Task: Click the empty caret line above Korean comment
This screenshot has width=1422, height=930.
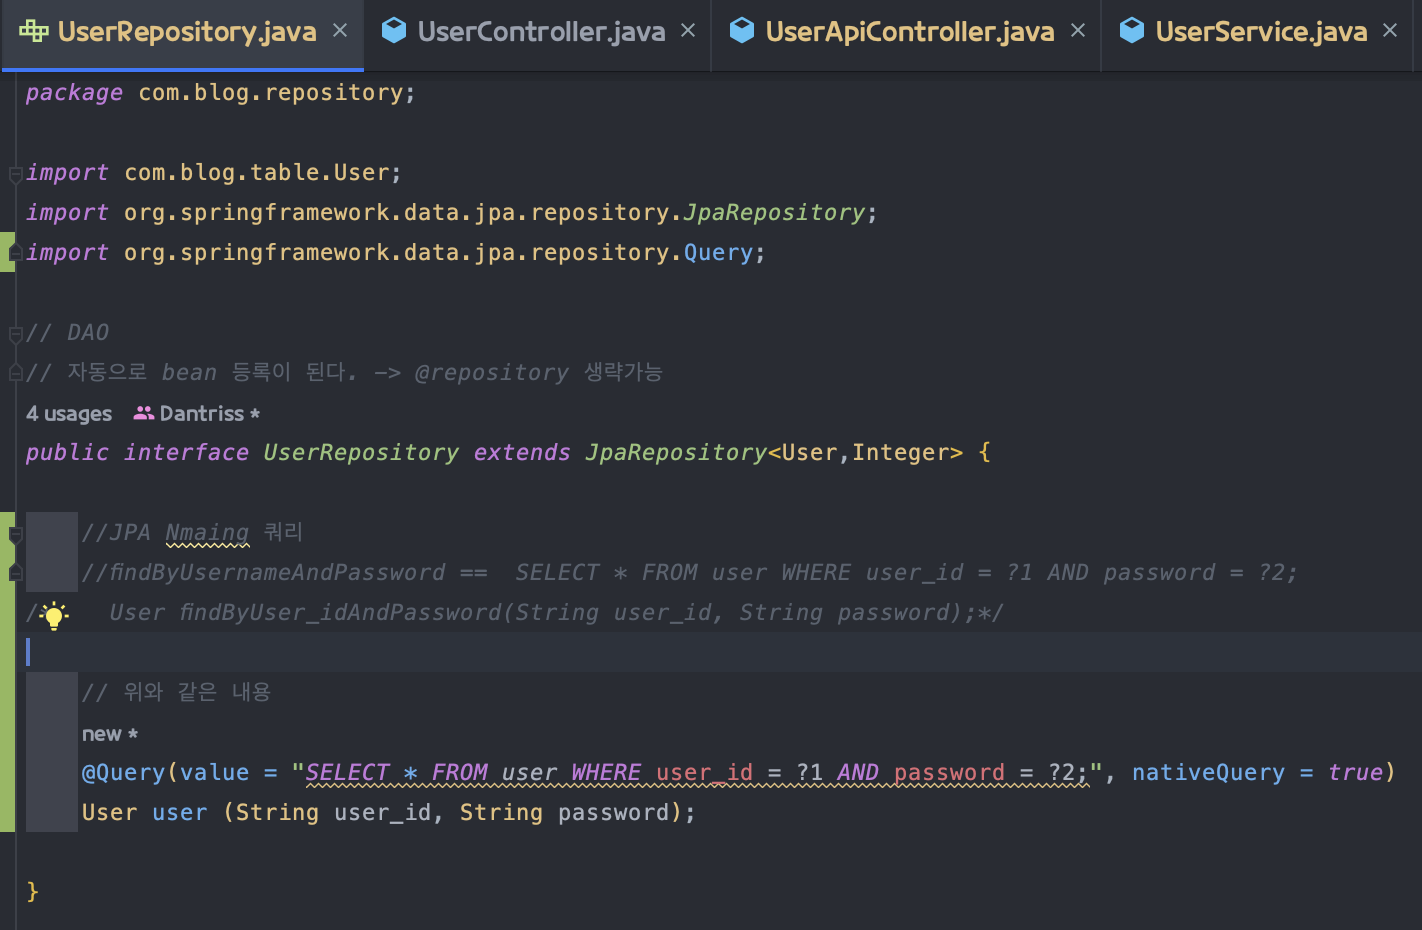Action: click(720, 652)
